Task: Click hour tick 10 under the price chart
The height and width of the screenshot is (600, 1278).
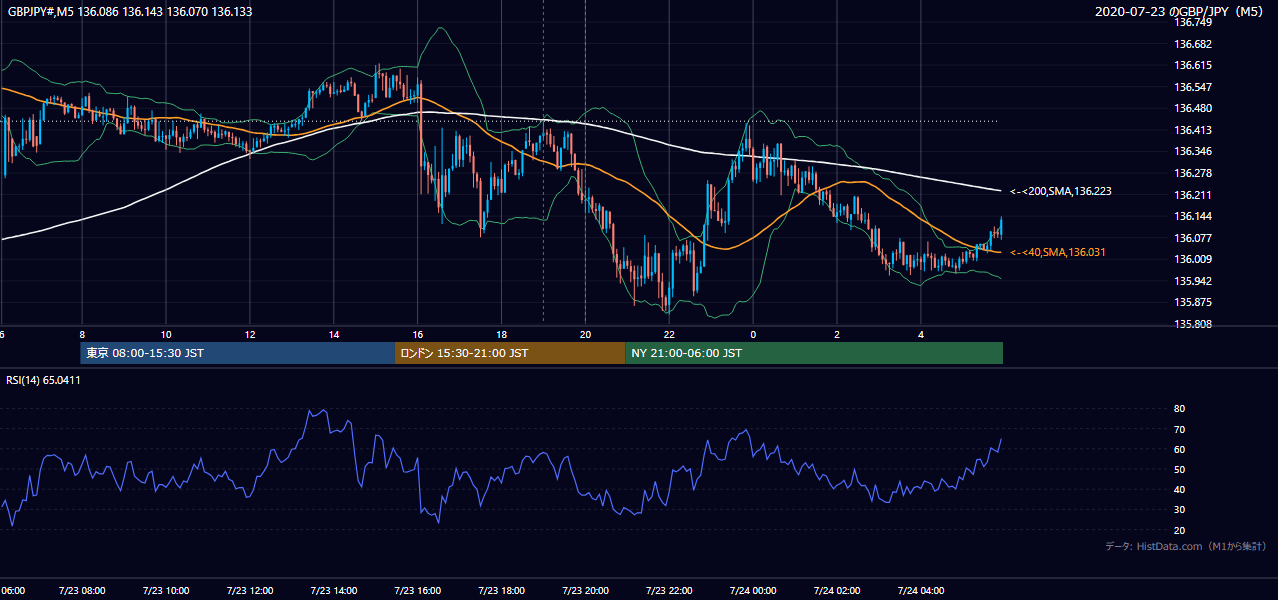Action: pos(166,335)
